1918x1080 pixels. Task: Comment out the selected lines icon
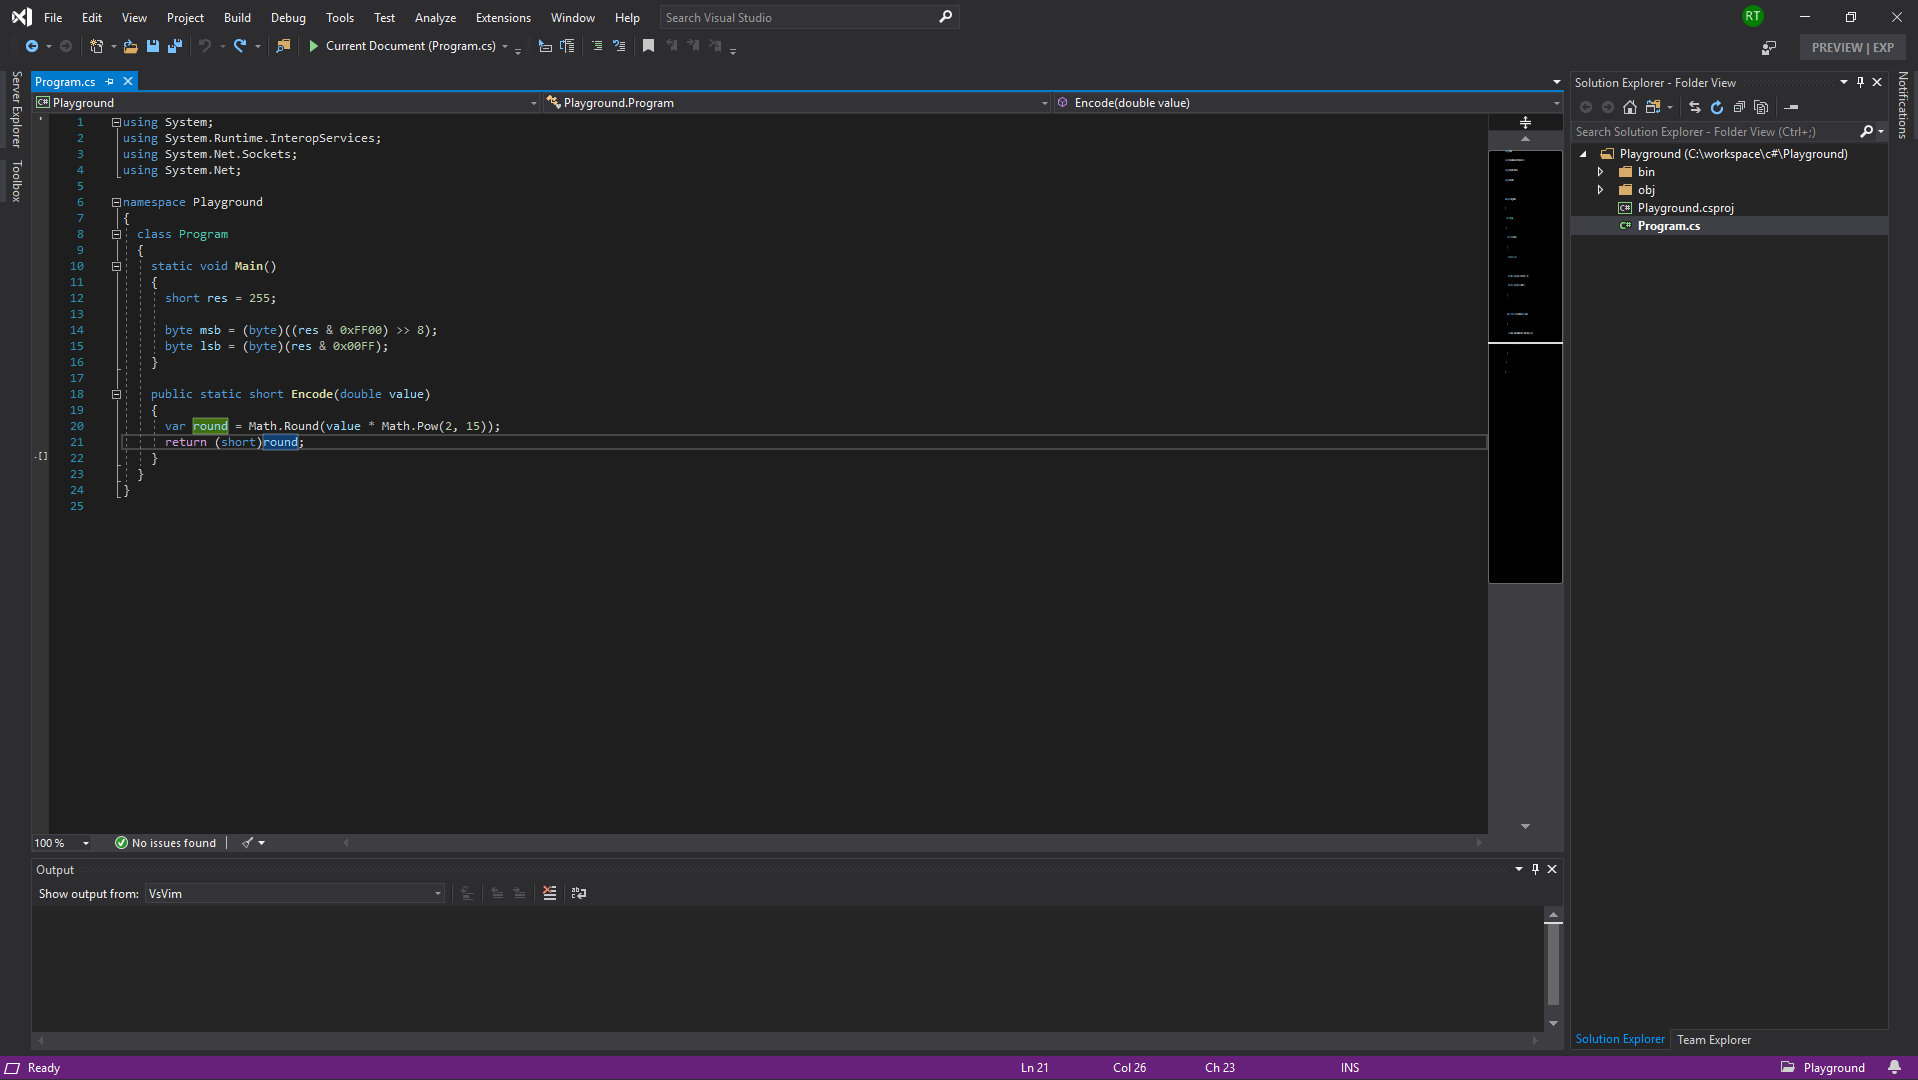pos(597,46)
